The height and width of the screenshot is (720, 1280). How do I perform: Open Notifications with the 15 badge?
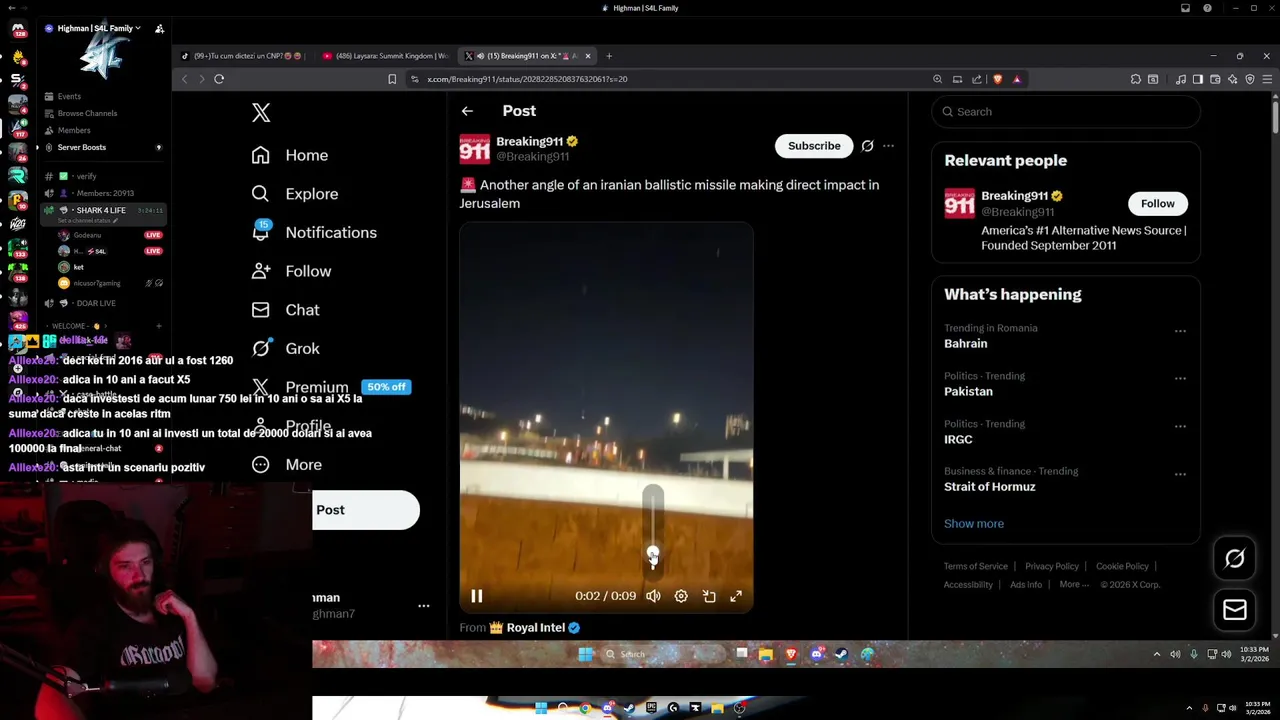pyautogui.click(x=314, y=232)
